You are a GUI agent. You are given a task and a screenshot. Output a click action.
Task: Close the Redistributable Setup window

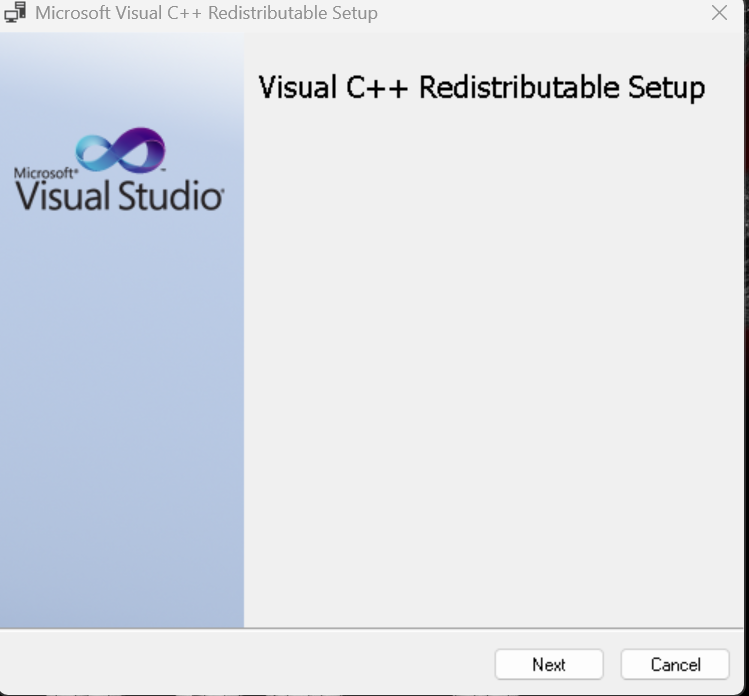[x=719, y=13]
